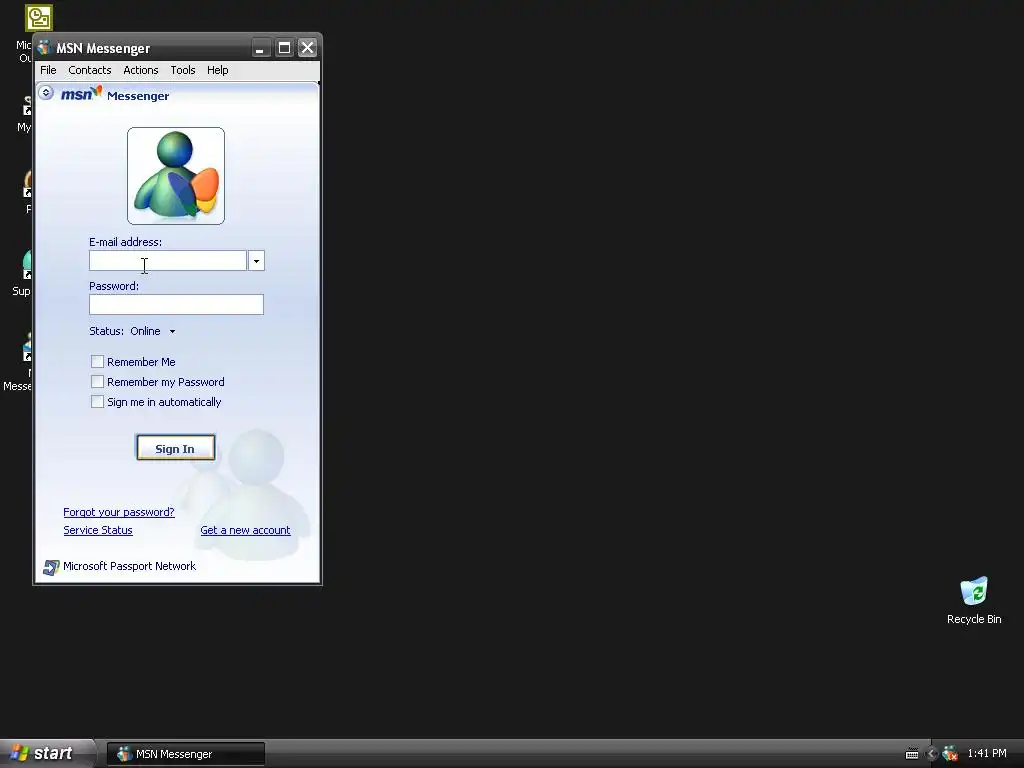Click the msn Messenger logo
The width and height of the screenshot is (1024, 768).
pyautogui.click(x=115, y=95)
